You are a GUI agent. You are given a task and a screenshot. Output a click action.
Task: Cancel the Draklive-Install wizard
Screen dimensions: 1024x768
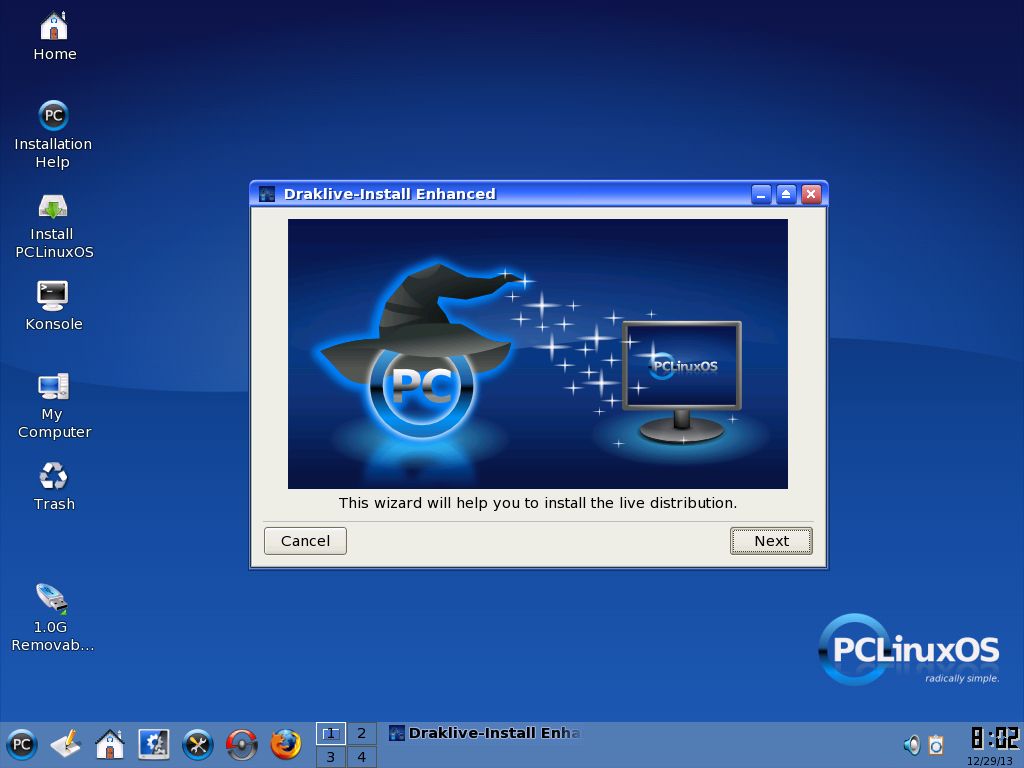[305, 541]
